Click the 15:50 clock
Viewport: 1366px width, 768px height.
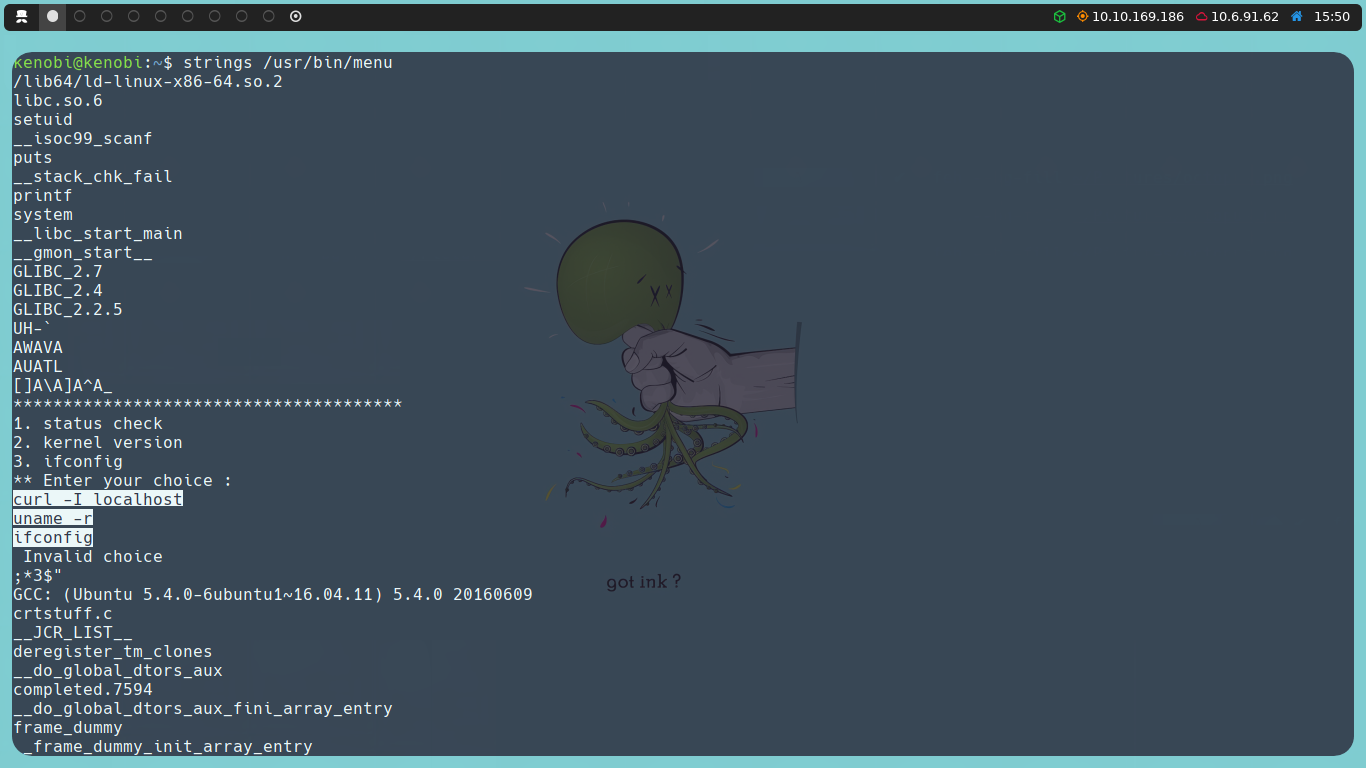pyautogui.click(x=1332, y=17)
